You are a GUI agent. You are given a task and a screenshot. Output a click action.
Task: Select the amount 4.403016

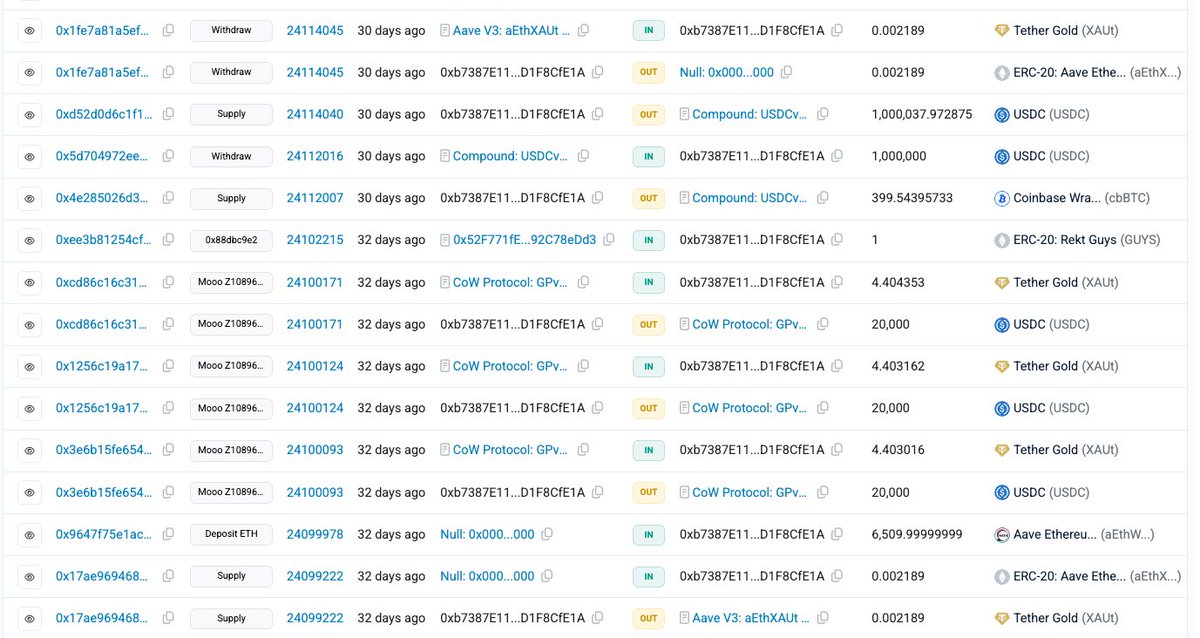(898, 451)
